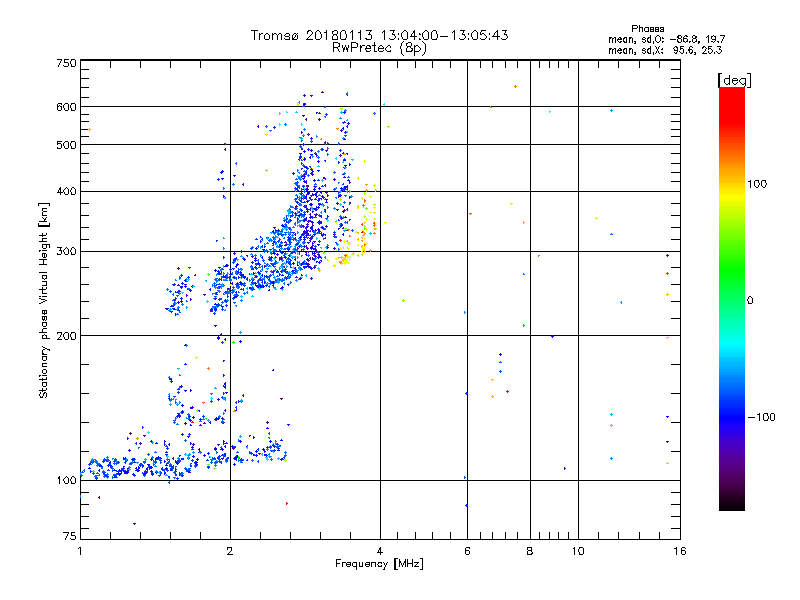Click the x-axis tick label "16"
Image resolution: width=800 pixels, height=600 pixels.
(680, 551)
